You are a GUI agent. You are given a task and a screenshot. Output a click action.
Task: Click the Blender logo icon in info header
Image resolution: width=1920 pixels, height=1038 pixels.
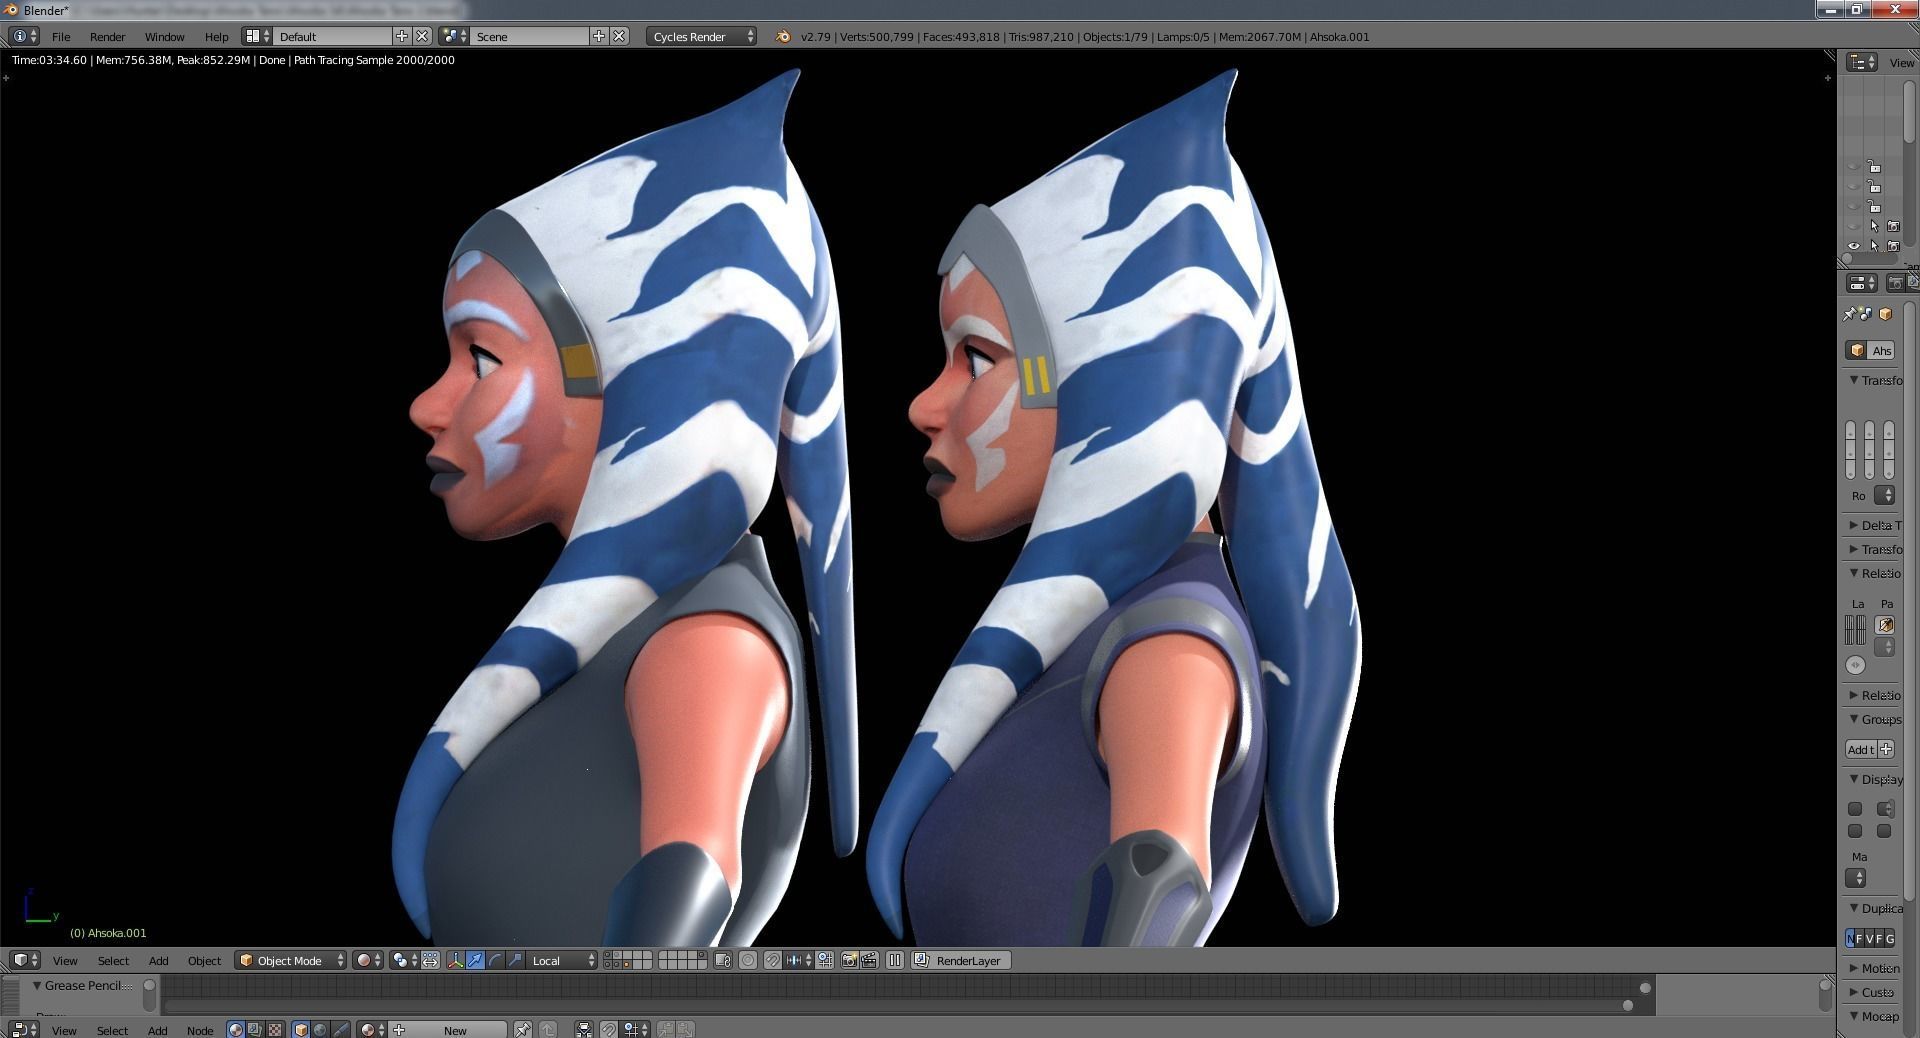[x=783, y=36]
